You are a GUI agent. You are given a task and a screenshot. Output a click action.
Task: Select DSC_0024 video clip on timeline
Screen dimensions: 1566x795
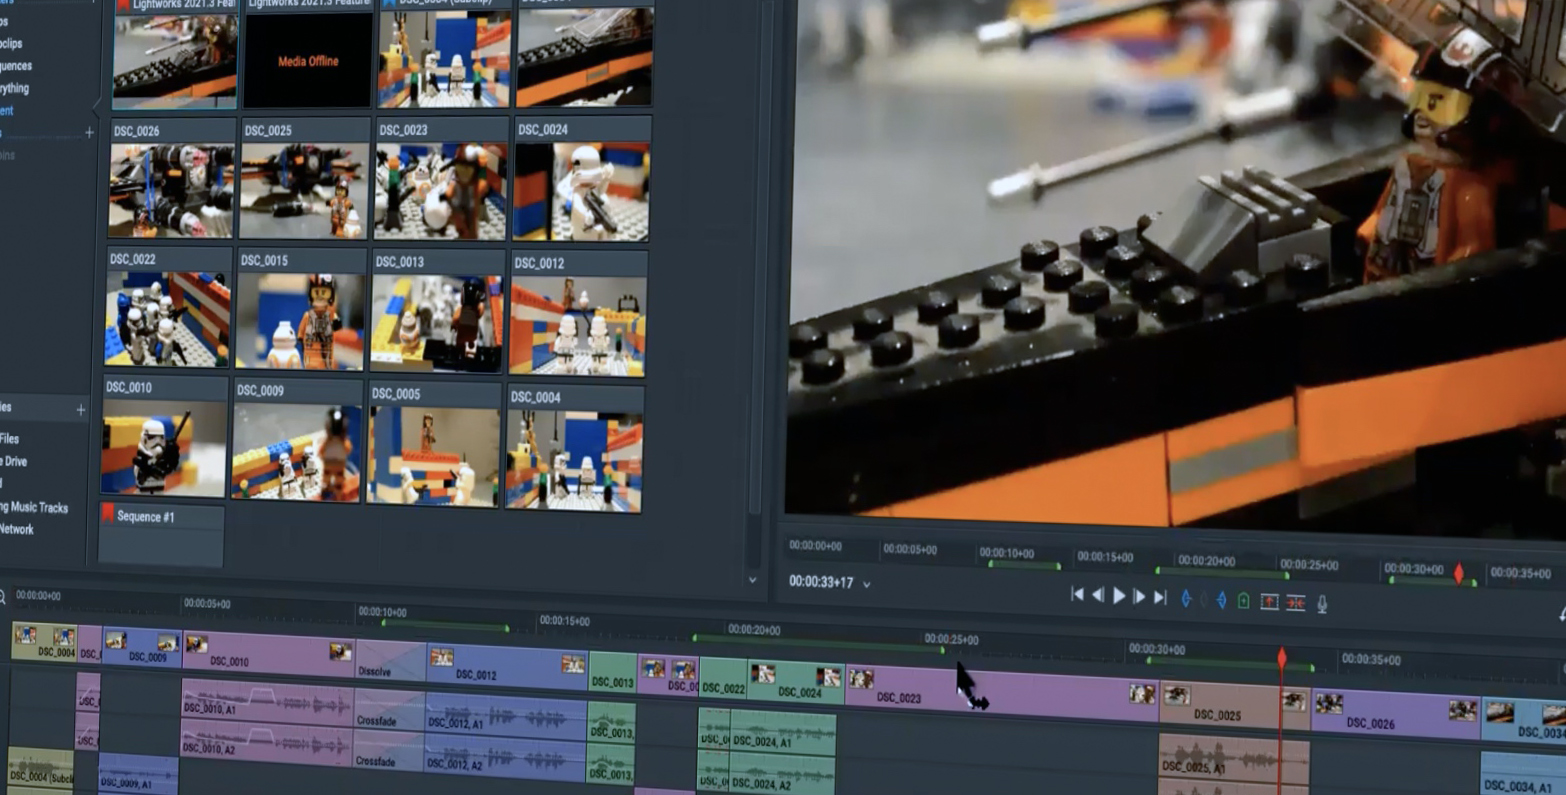tap(796, 682)
